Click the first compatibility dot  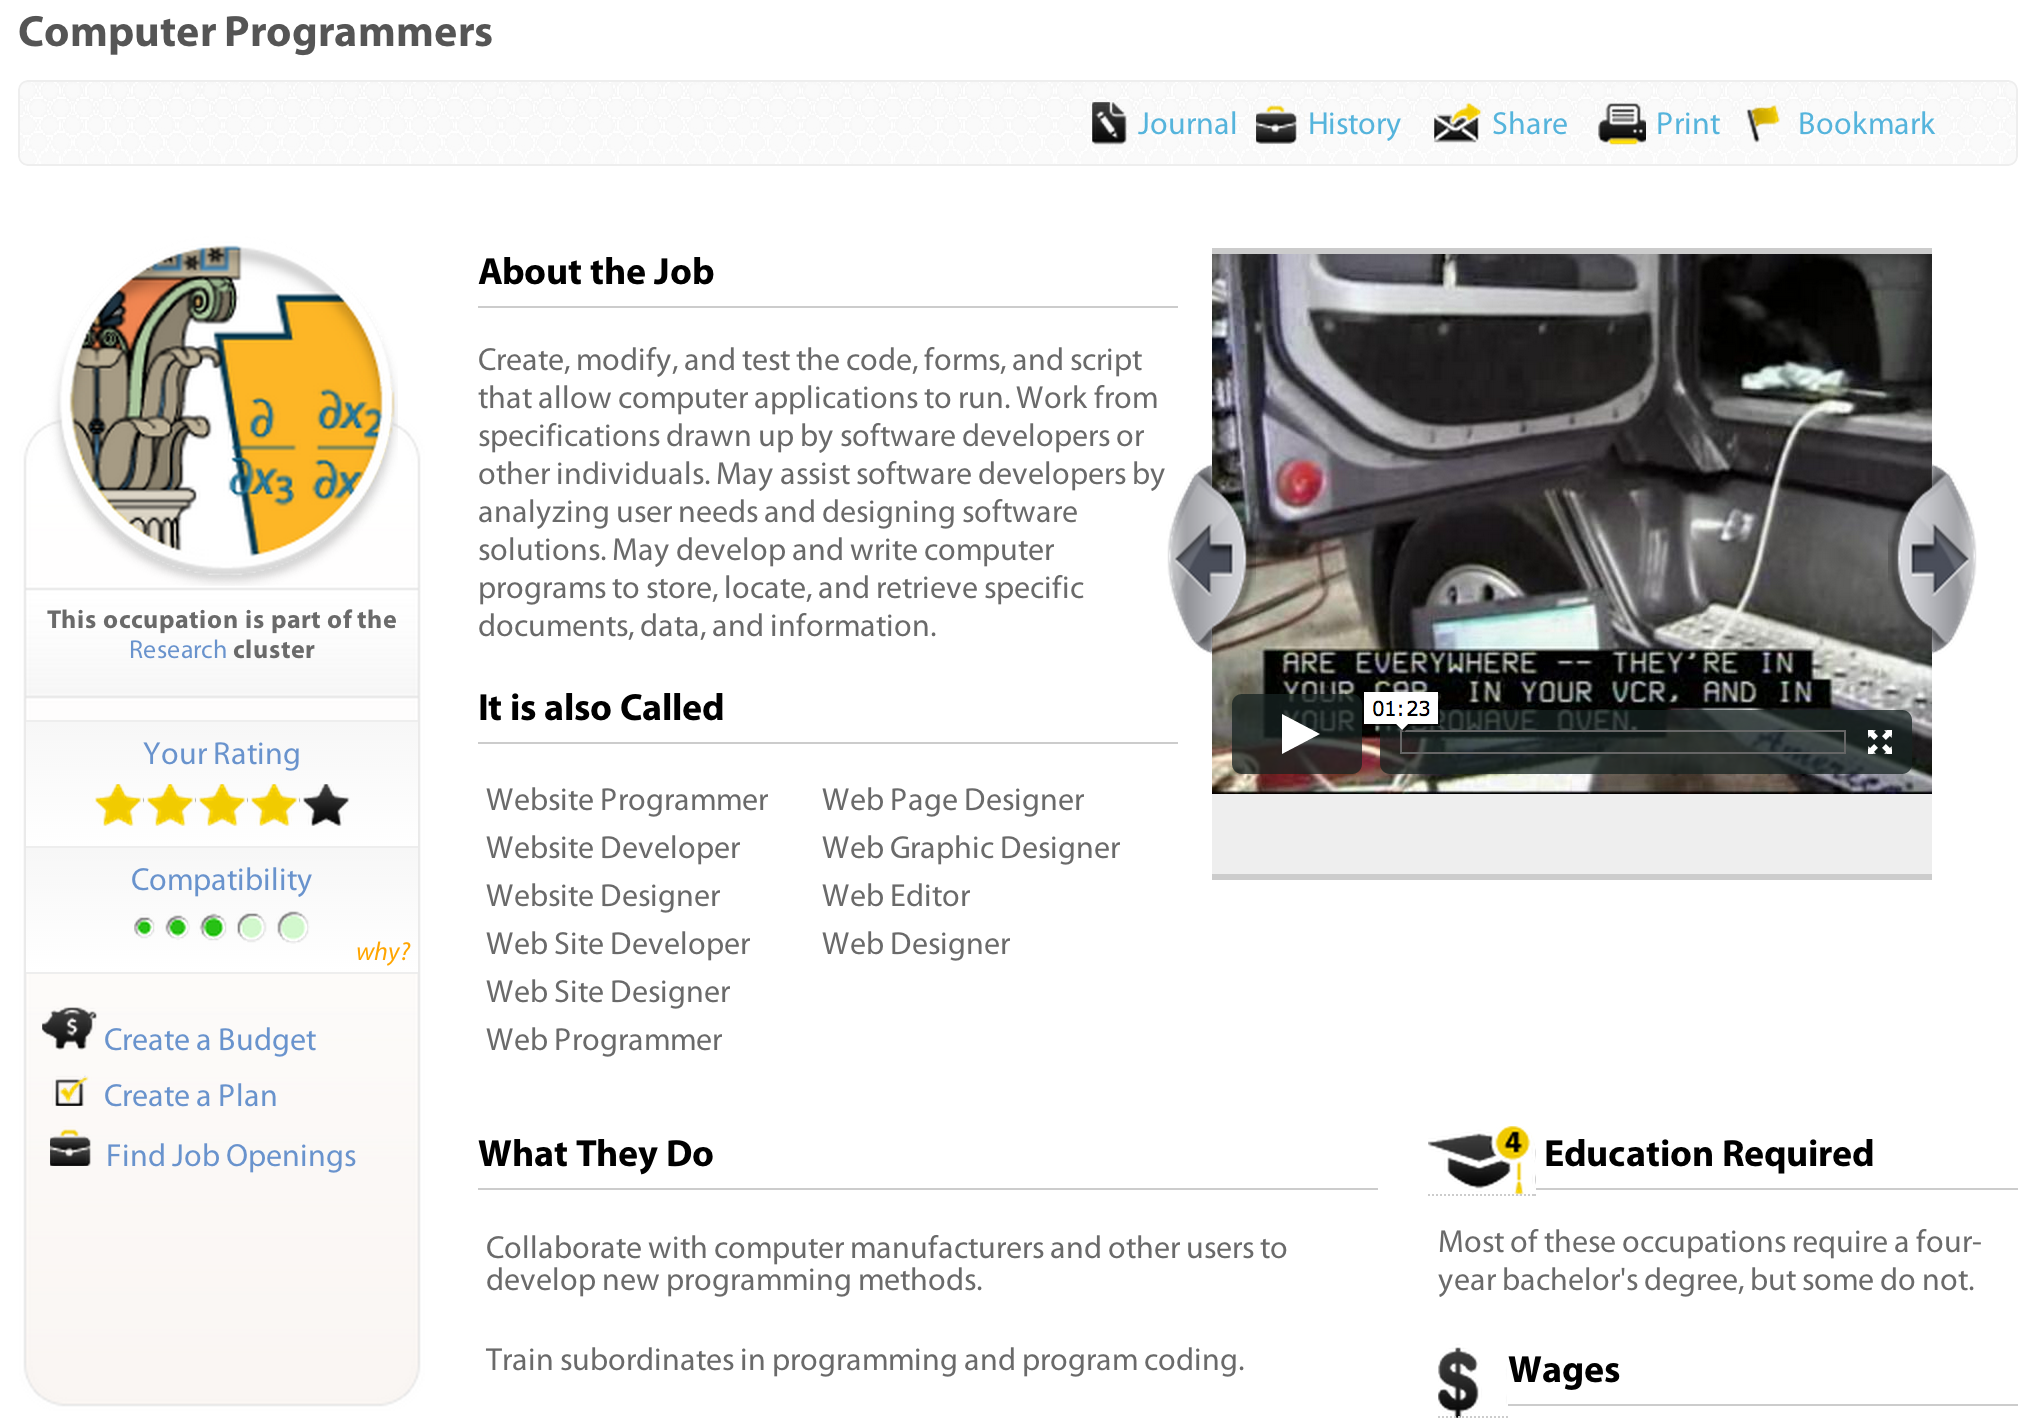(x=144, y=927)
